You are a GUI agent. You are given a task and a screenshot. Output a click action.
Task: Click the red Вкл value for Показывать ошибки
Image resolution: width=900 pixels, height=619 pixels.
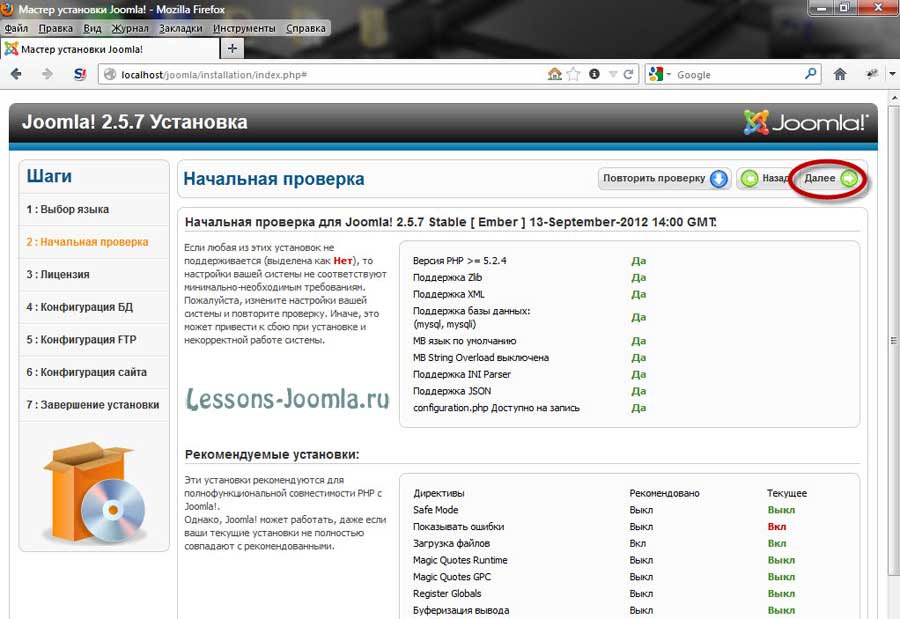coord(777,527)
